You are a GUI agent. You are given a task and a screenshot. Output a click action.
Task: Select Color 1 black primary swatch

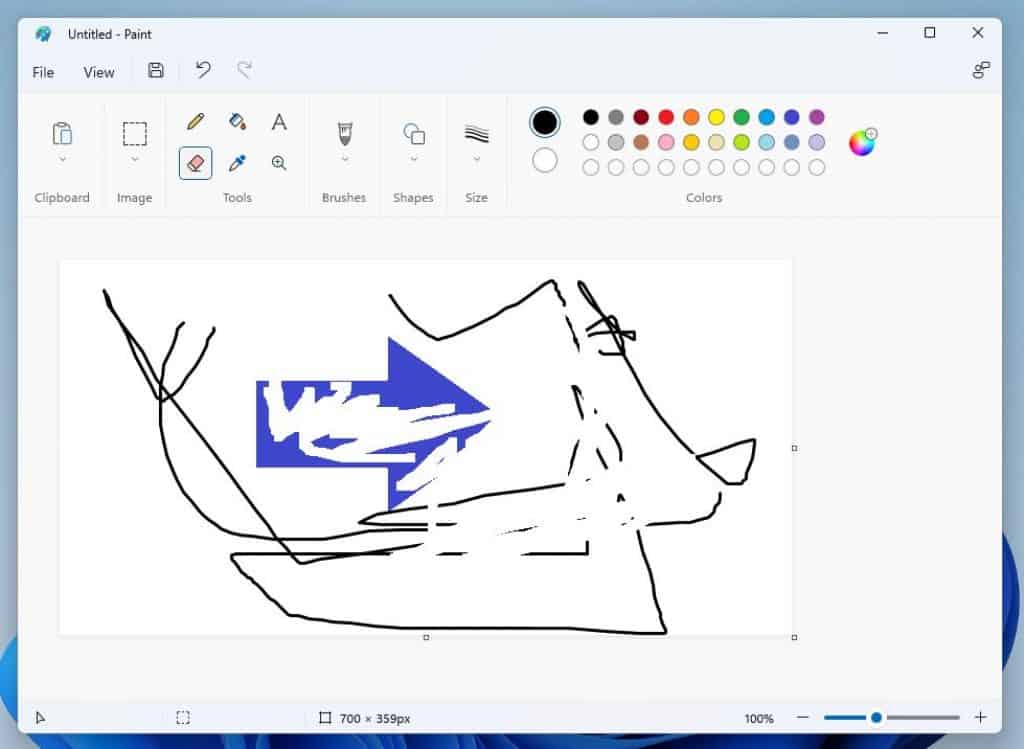[x=545, y=122]
